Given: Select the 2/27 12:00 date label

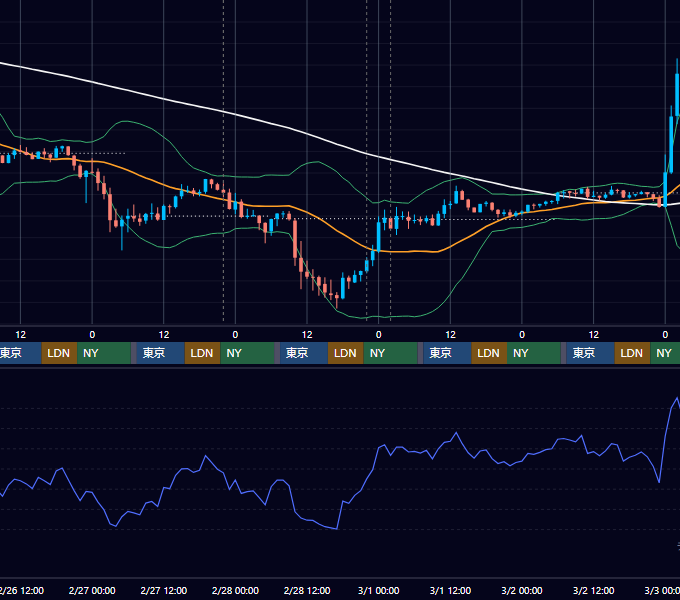Looking at the screenshot, I should pos(163,590).
